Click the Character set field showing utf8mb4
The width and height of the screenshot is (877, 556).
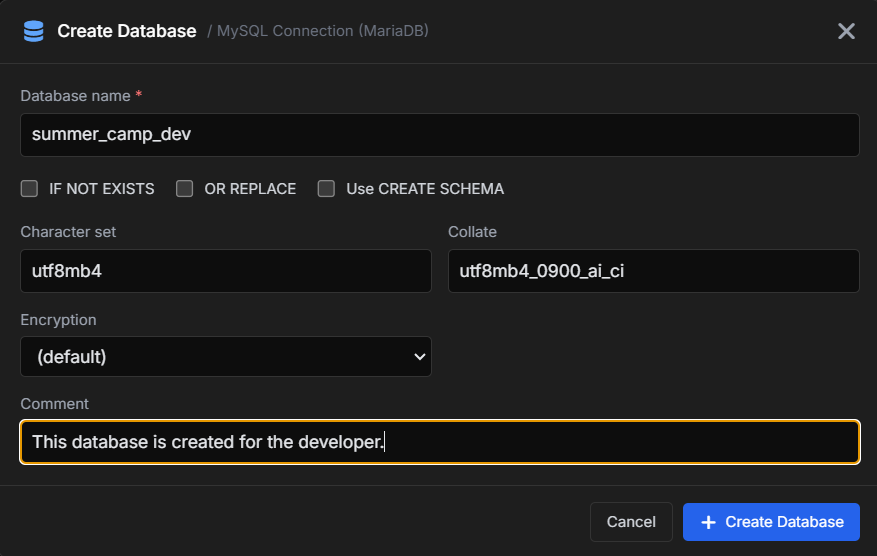(226, 271)
